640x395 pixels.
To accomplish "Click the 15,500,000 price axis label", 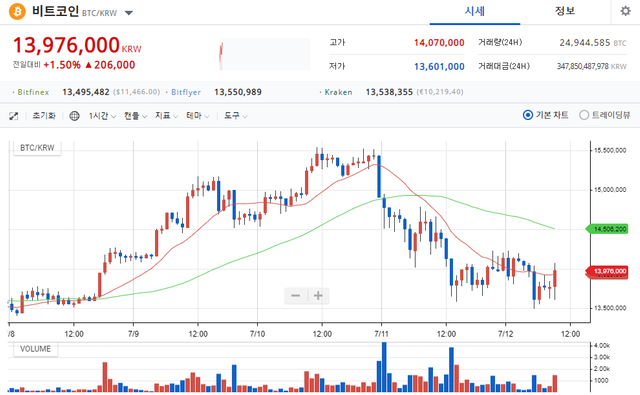I will [x=610, y=151].
